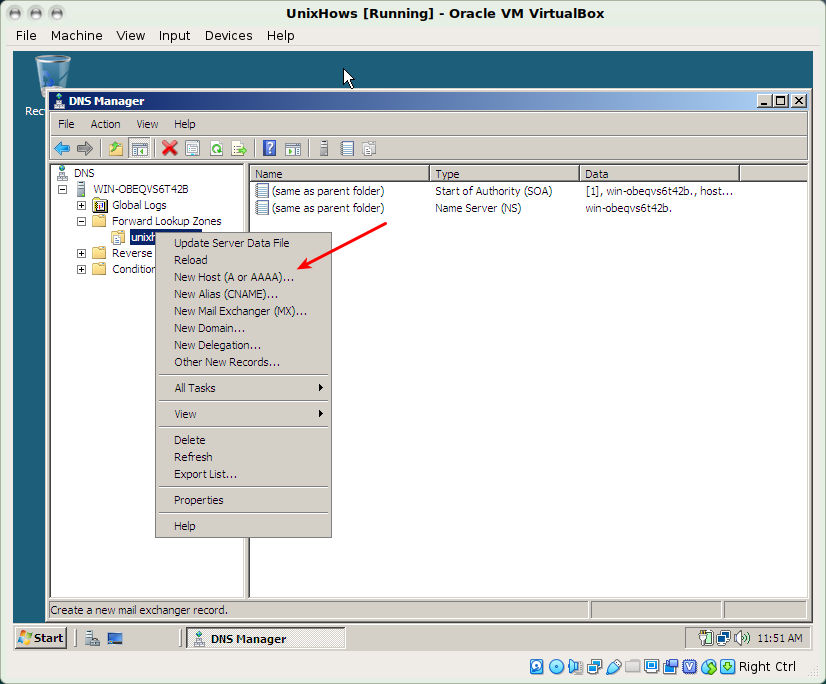Click VirtualBox keyboard capture arrow icon
The height and width of the screenshot is (684, 826).
[727, 667]
